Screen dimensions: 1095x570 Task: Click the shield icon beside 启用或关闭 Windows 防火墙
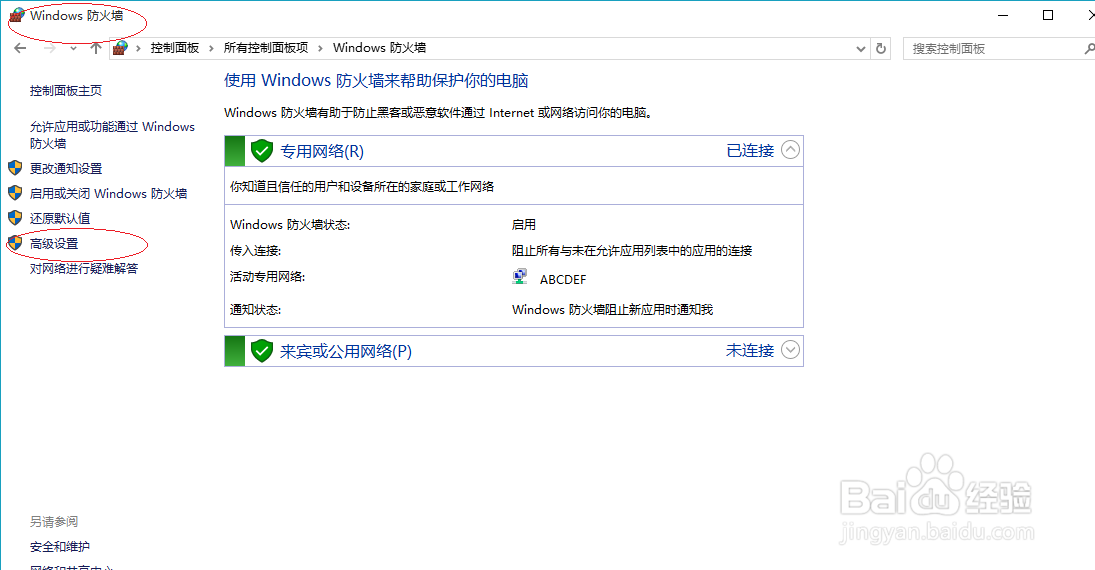click(x=15, y=193)
